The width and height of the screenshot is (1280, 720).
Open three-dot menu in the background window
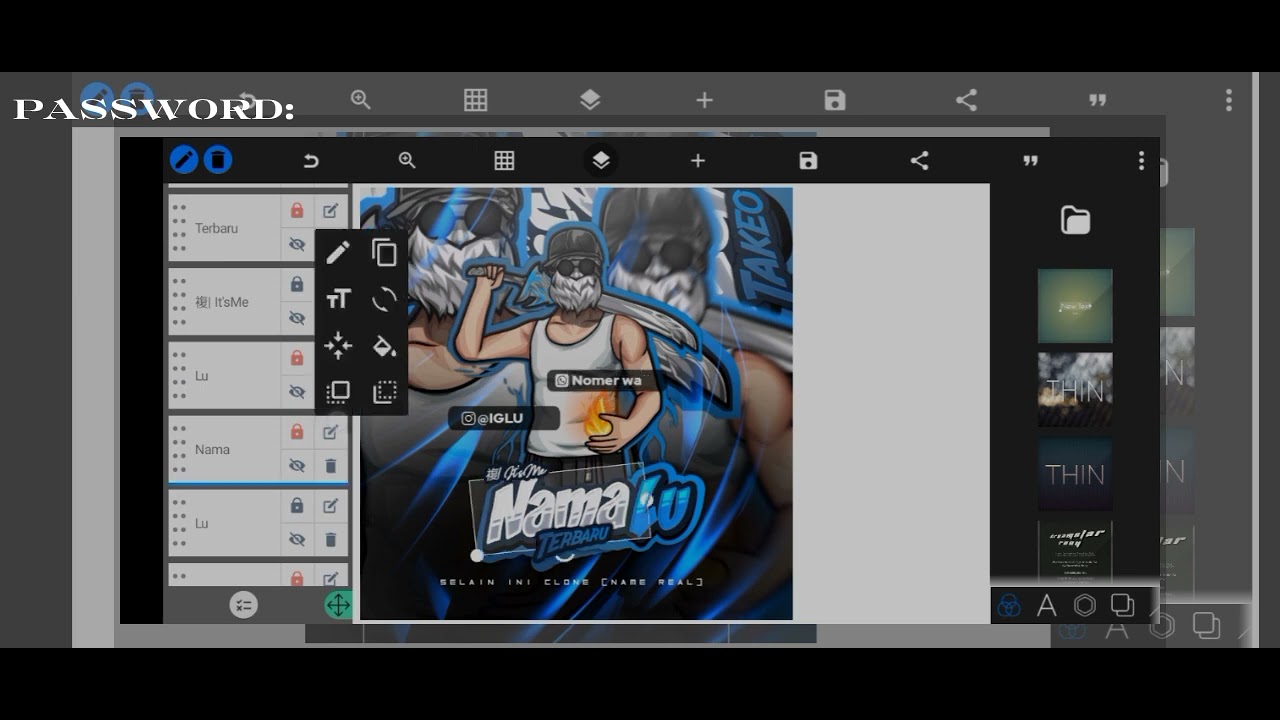click(1229, 99)
